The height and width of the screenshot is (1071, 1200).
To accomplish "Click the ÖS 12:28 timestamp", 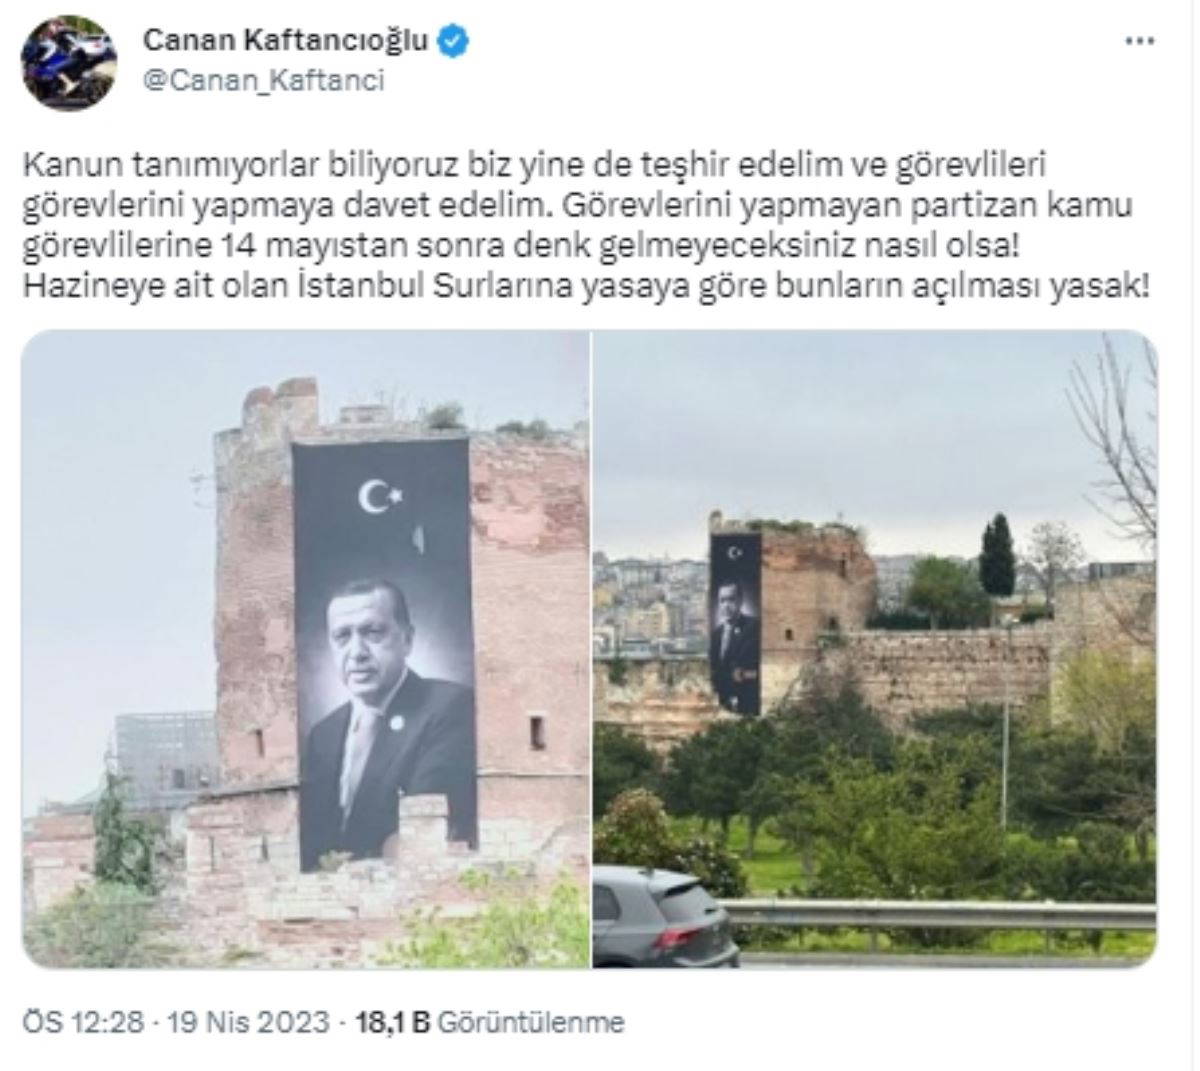I will 84,1022.
